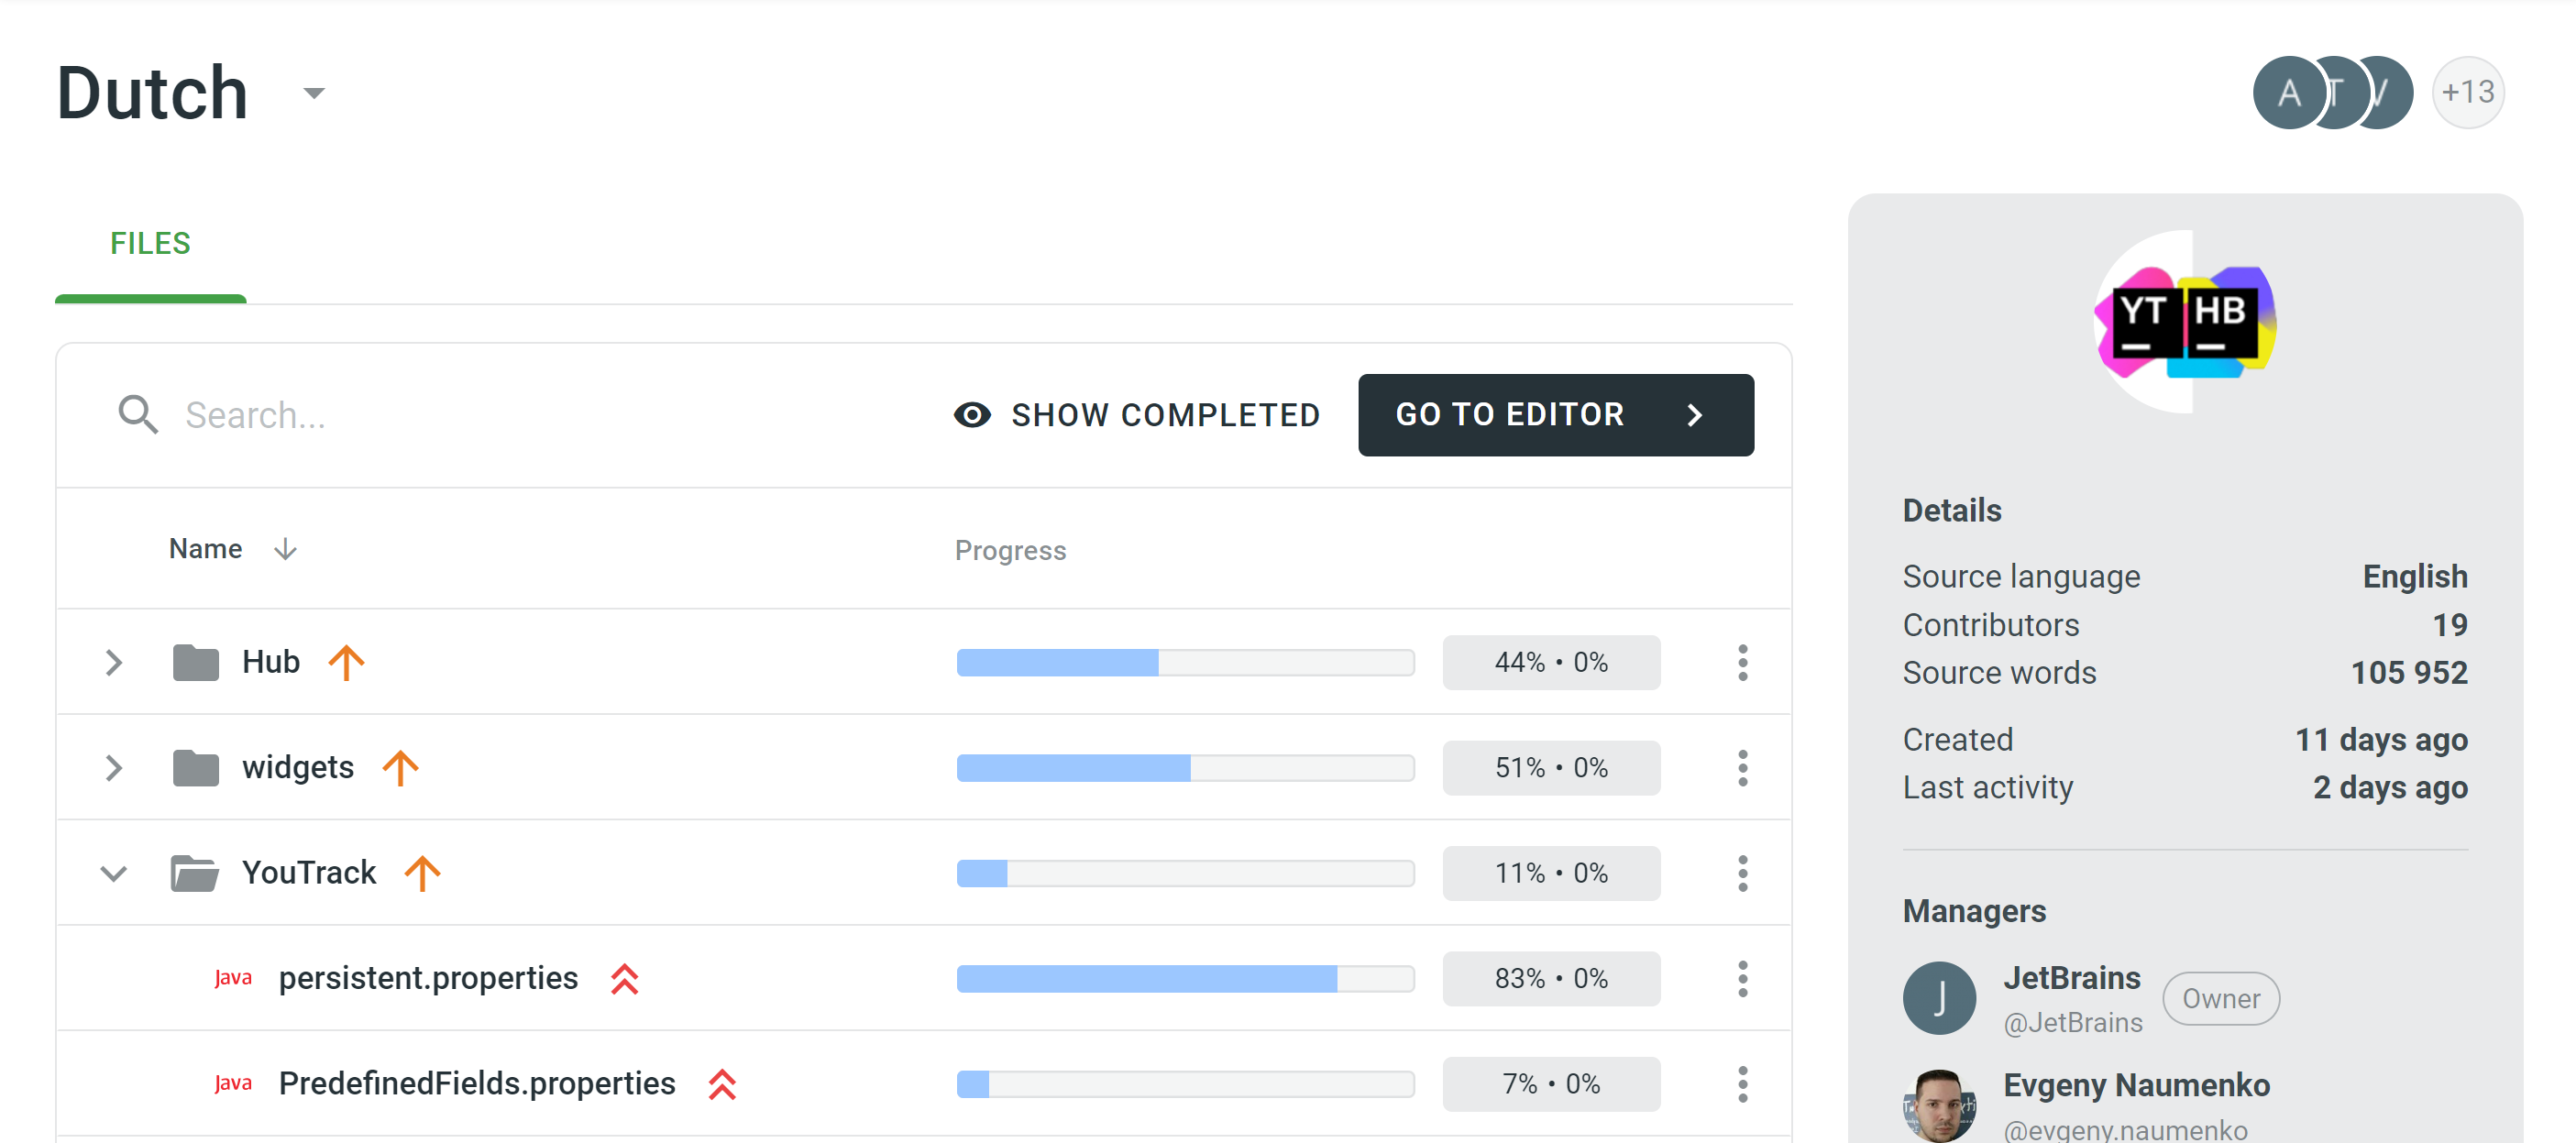
Task: Open the three-dot menu for Hub folder
Action: (x=1742, y=662)
